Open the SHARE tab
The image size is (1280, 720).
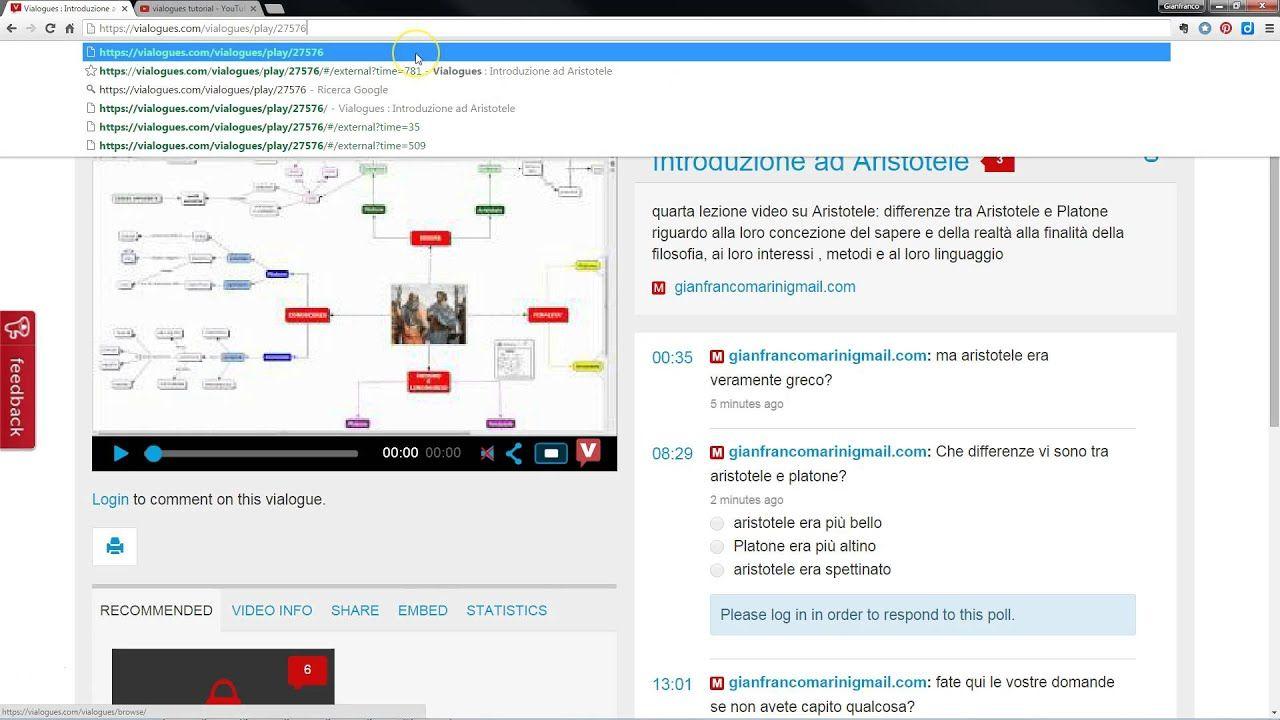pos(355,610)
